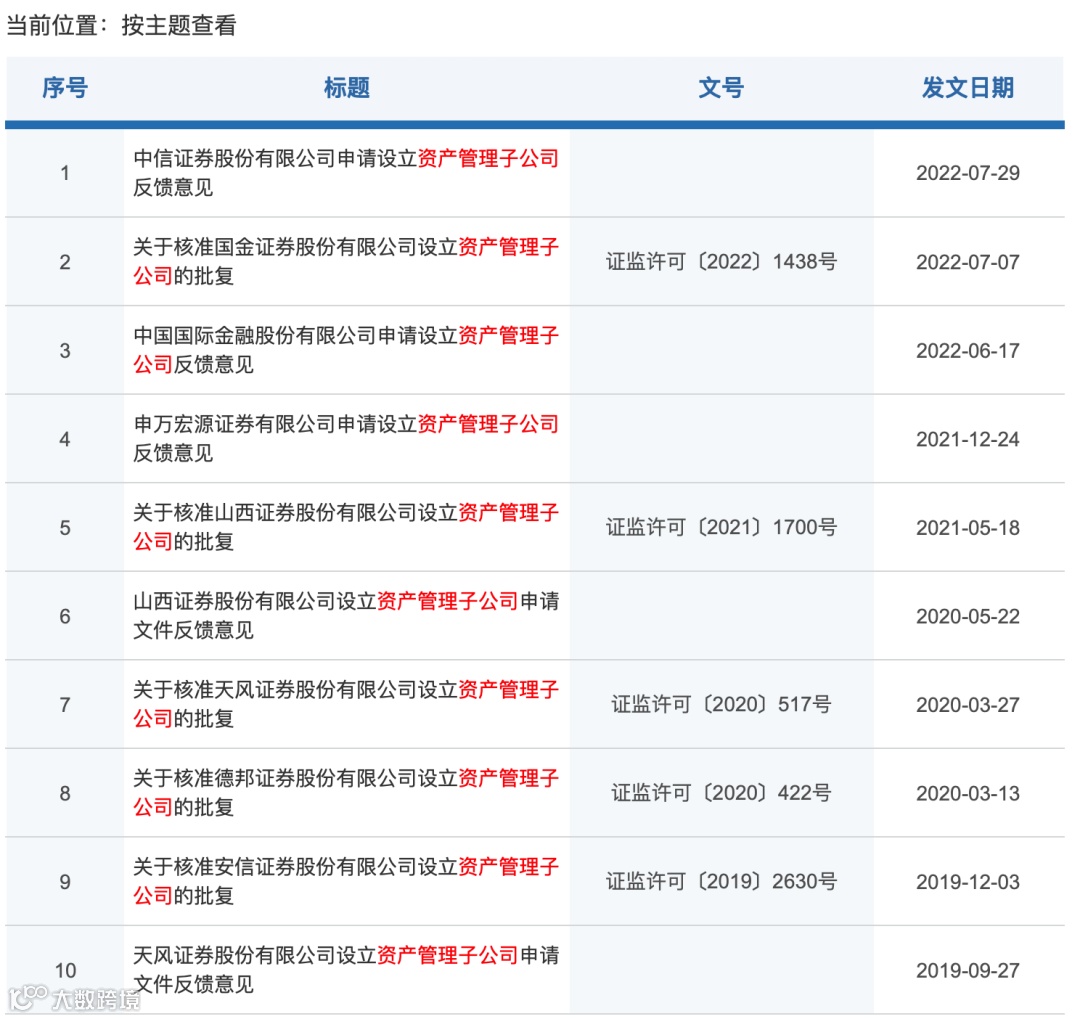Click the 发文日期 column header
Viewport: 1080px width, 1019px height.
point(968,88)
